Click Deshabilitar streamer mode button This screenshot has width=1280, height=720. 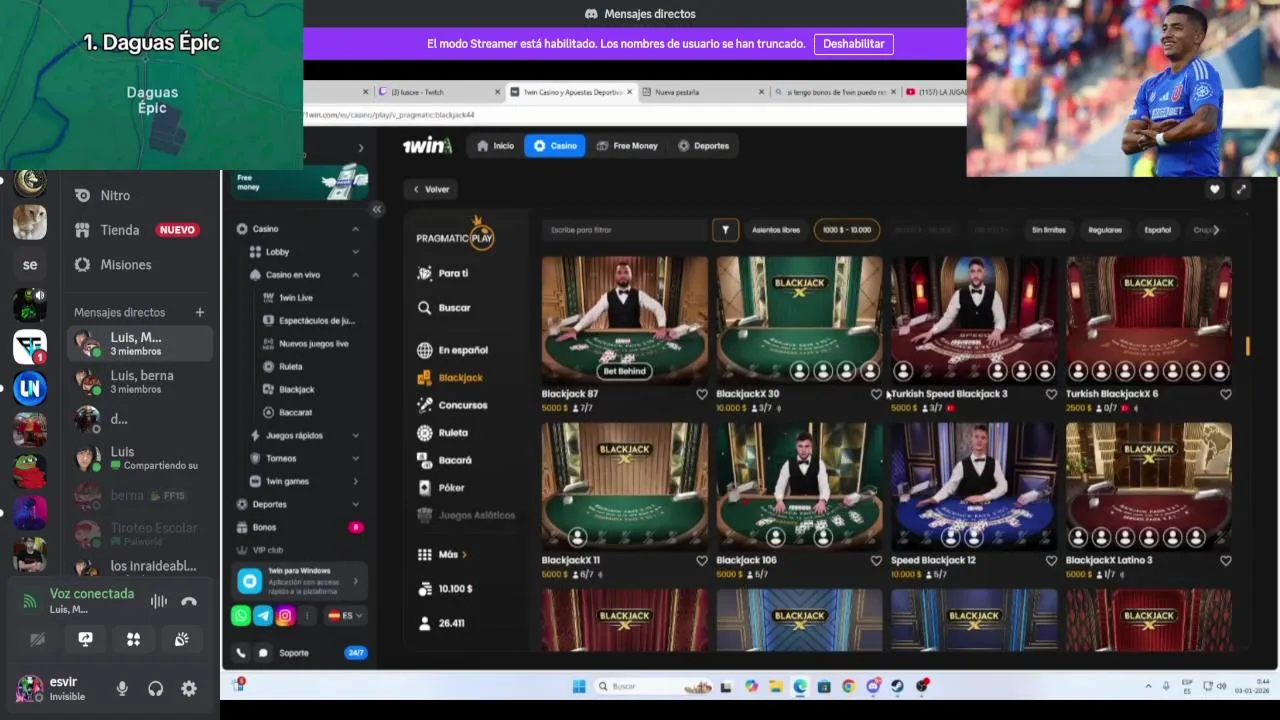click(x=854, y=44)
